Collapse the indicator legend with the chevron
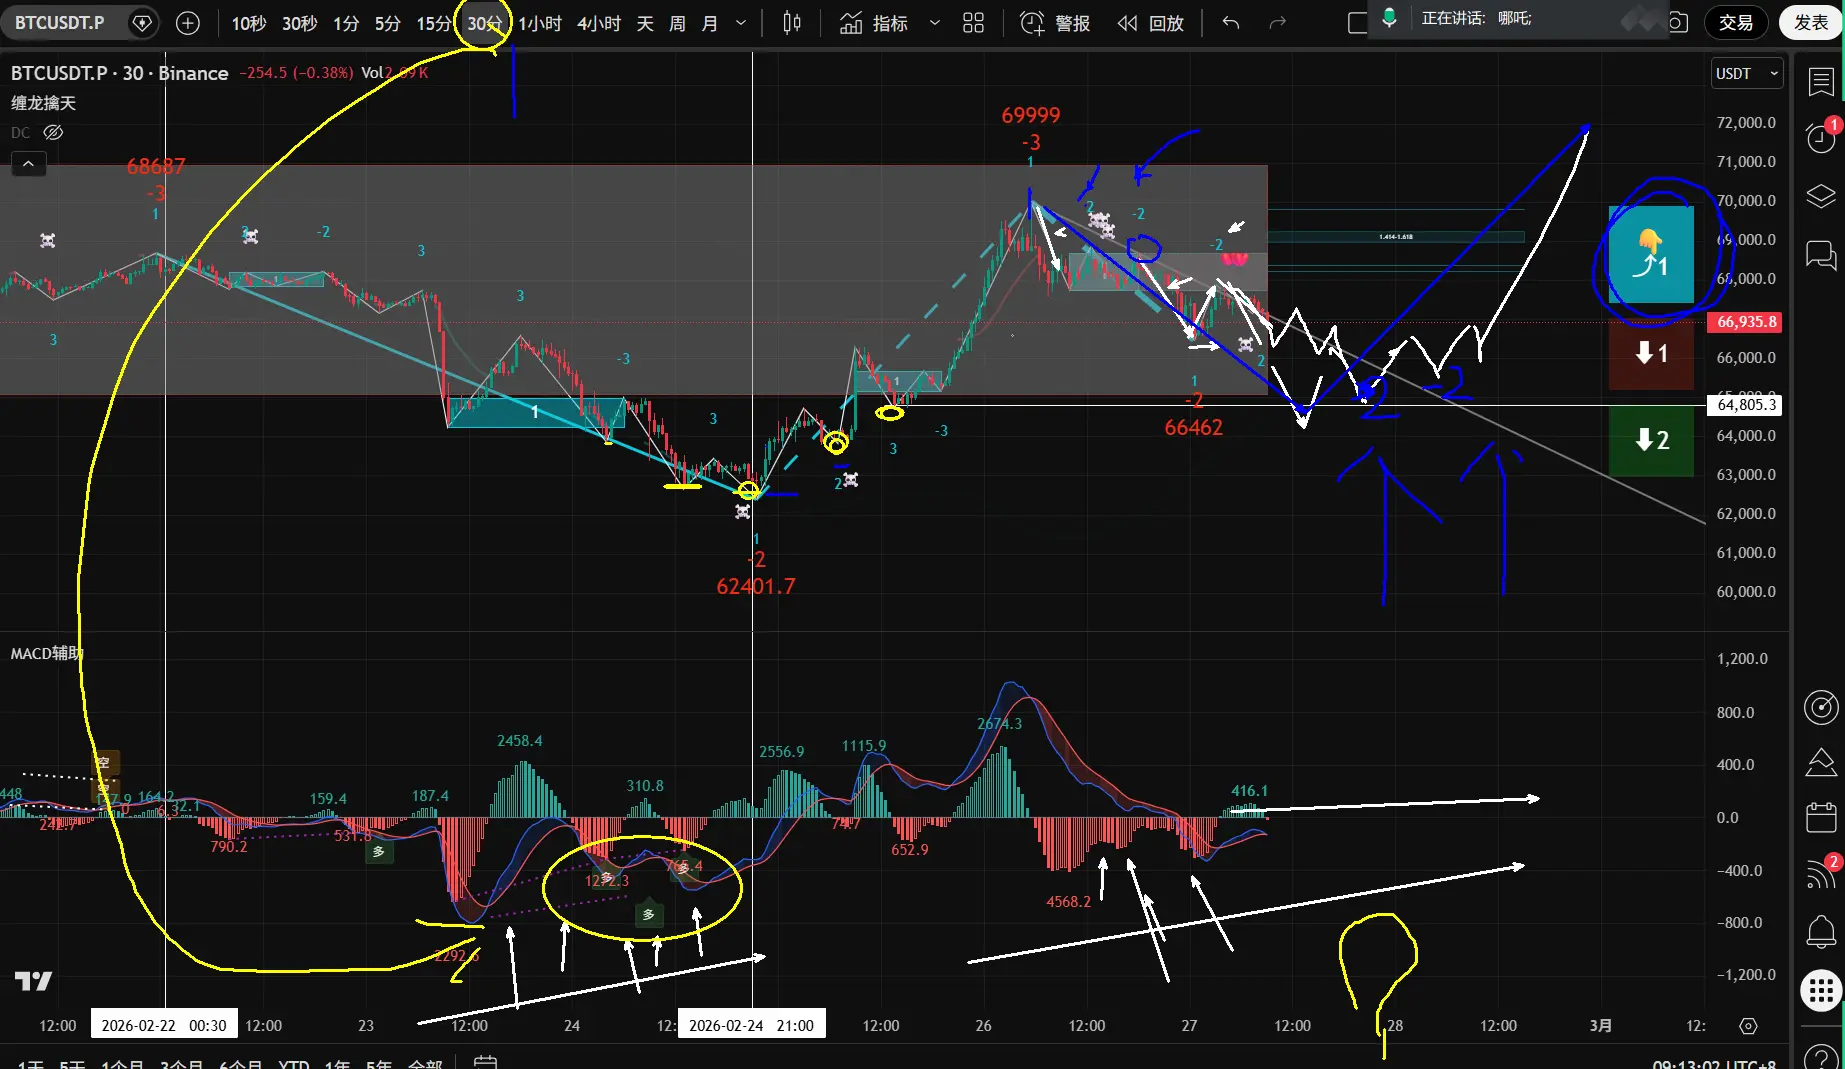 (28, 163)
